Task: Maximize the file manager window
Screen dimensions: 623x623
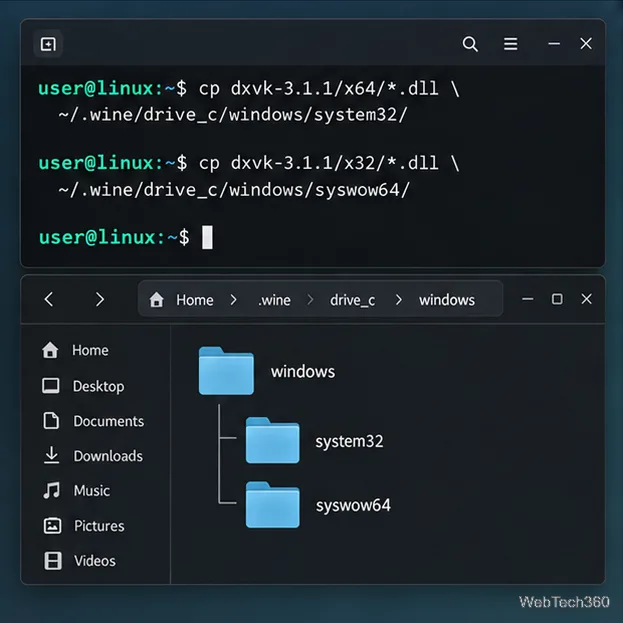Action: 557,299
